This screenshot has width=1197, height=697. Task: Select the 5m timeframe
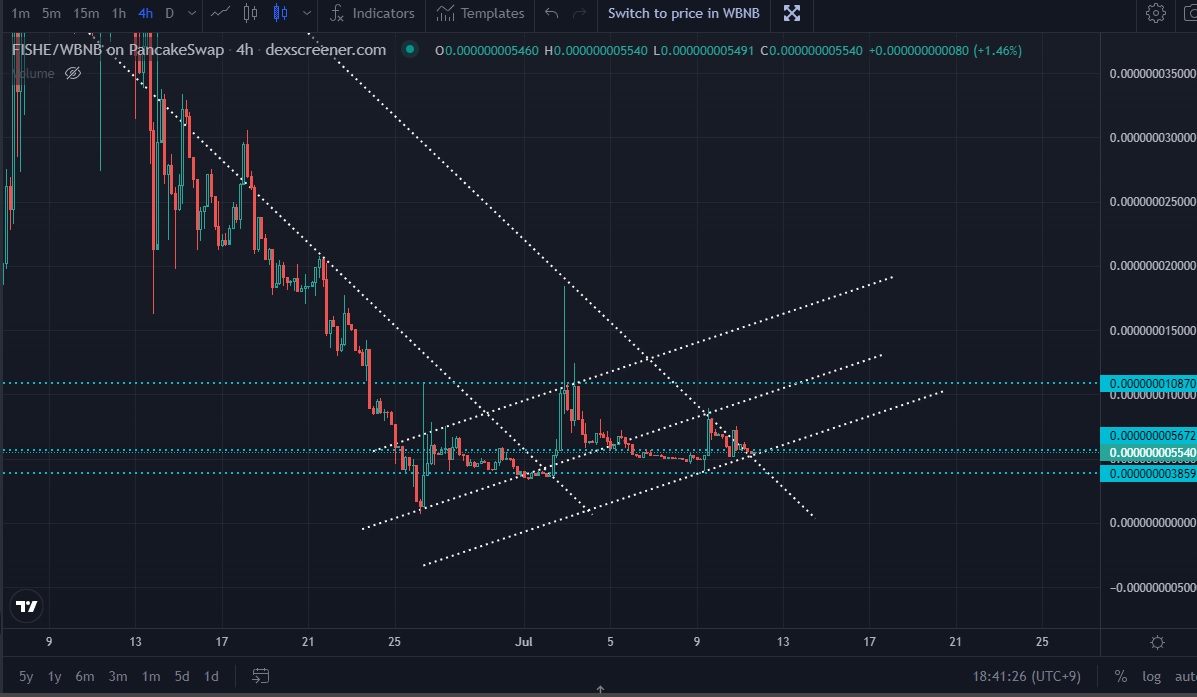[x=51, y=13]
